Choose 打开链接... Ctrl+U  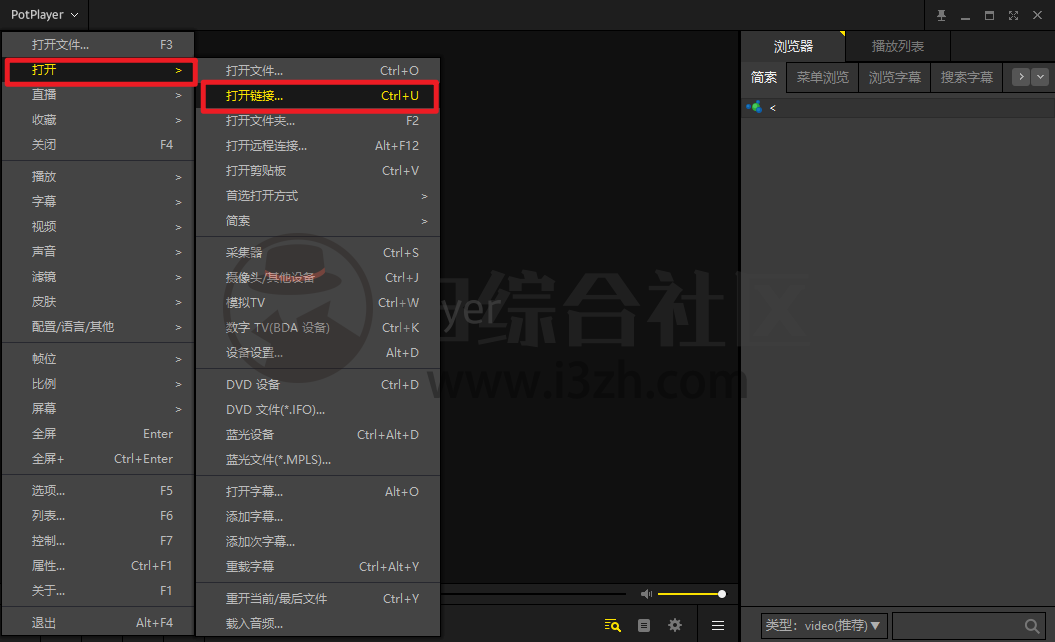pyautogui.click(x=320, y=96)
